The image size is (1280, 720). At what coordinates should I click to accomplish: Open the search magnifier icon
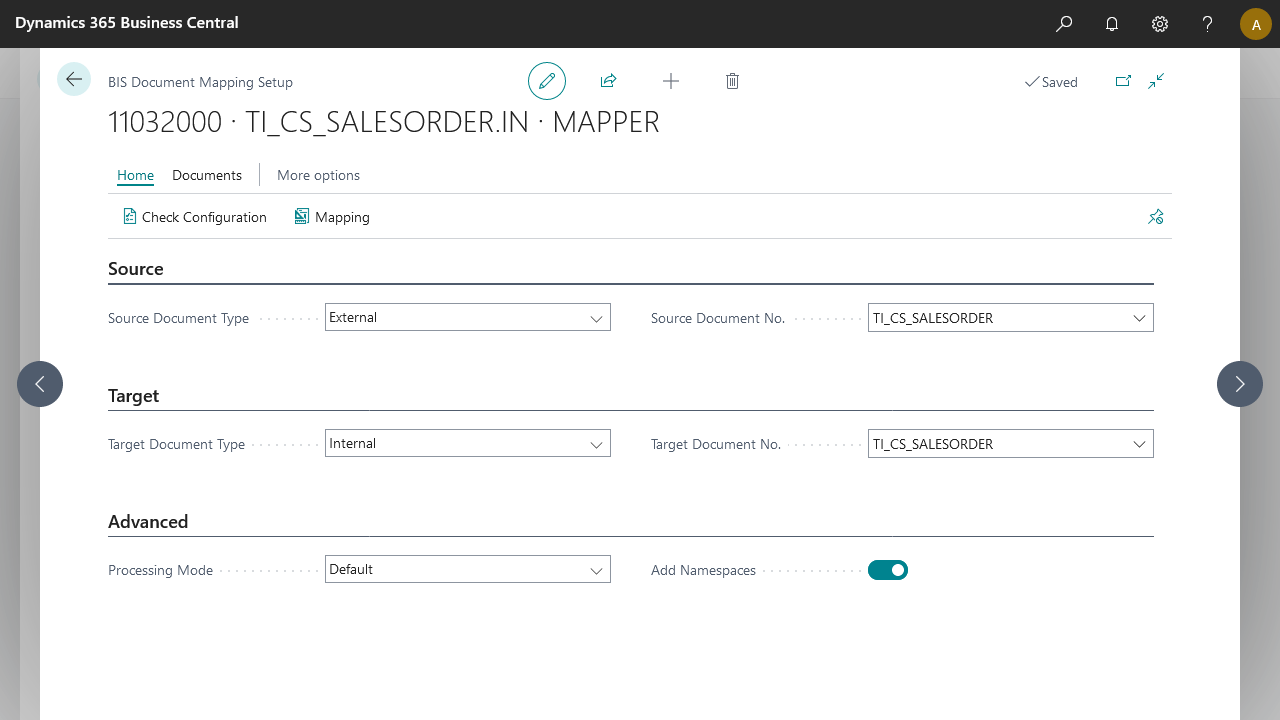point(1064,23)
